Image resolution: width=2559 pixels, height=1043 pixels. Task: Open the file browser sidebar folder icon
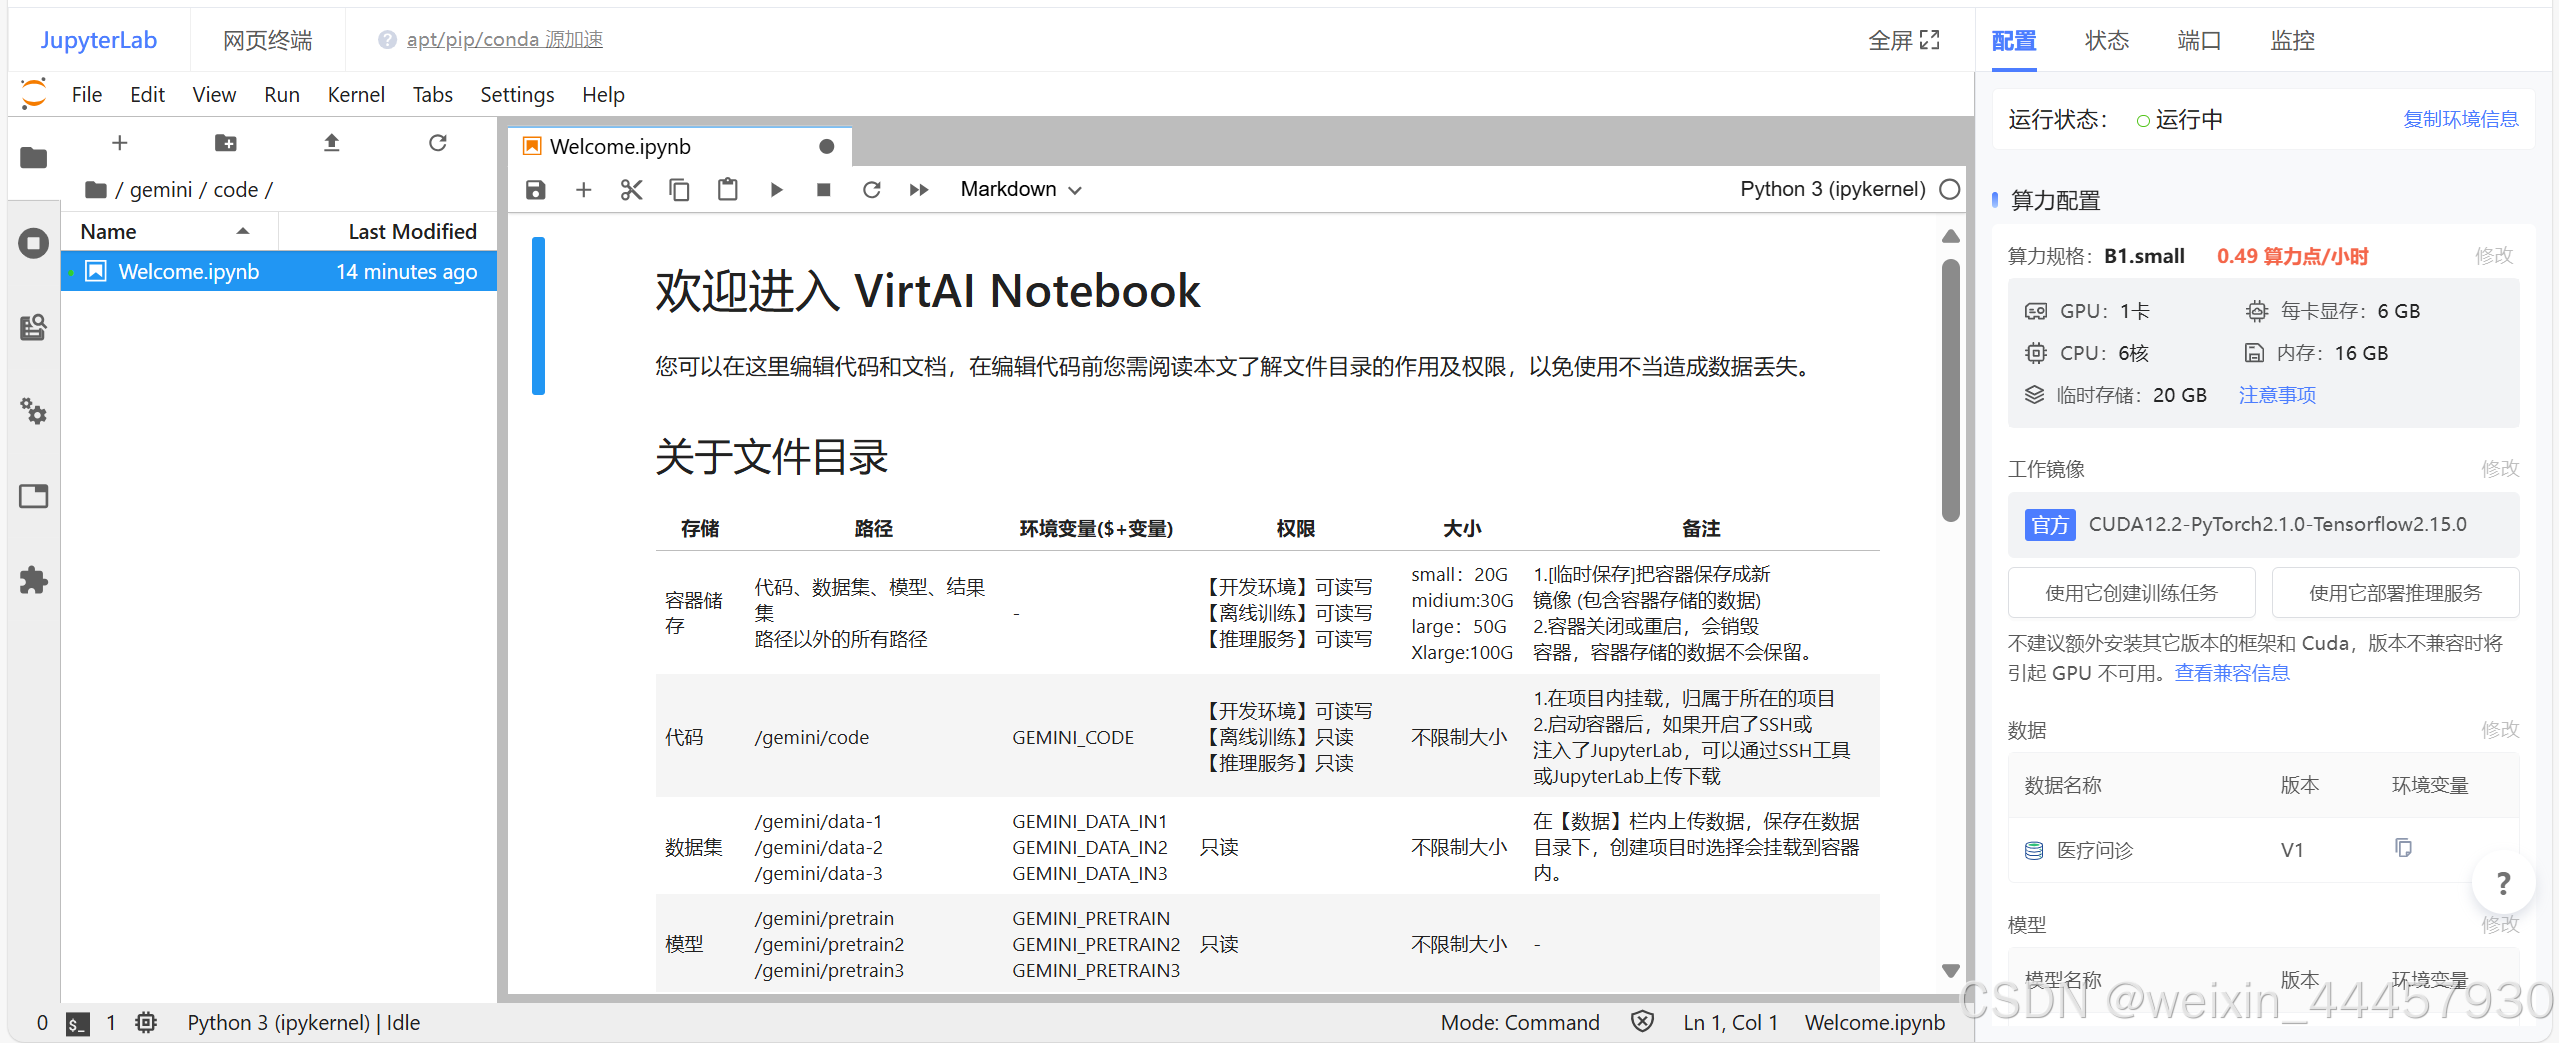coord(34,158)
